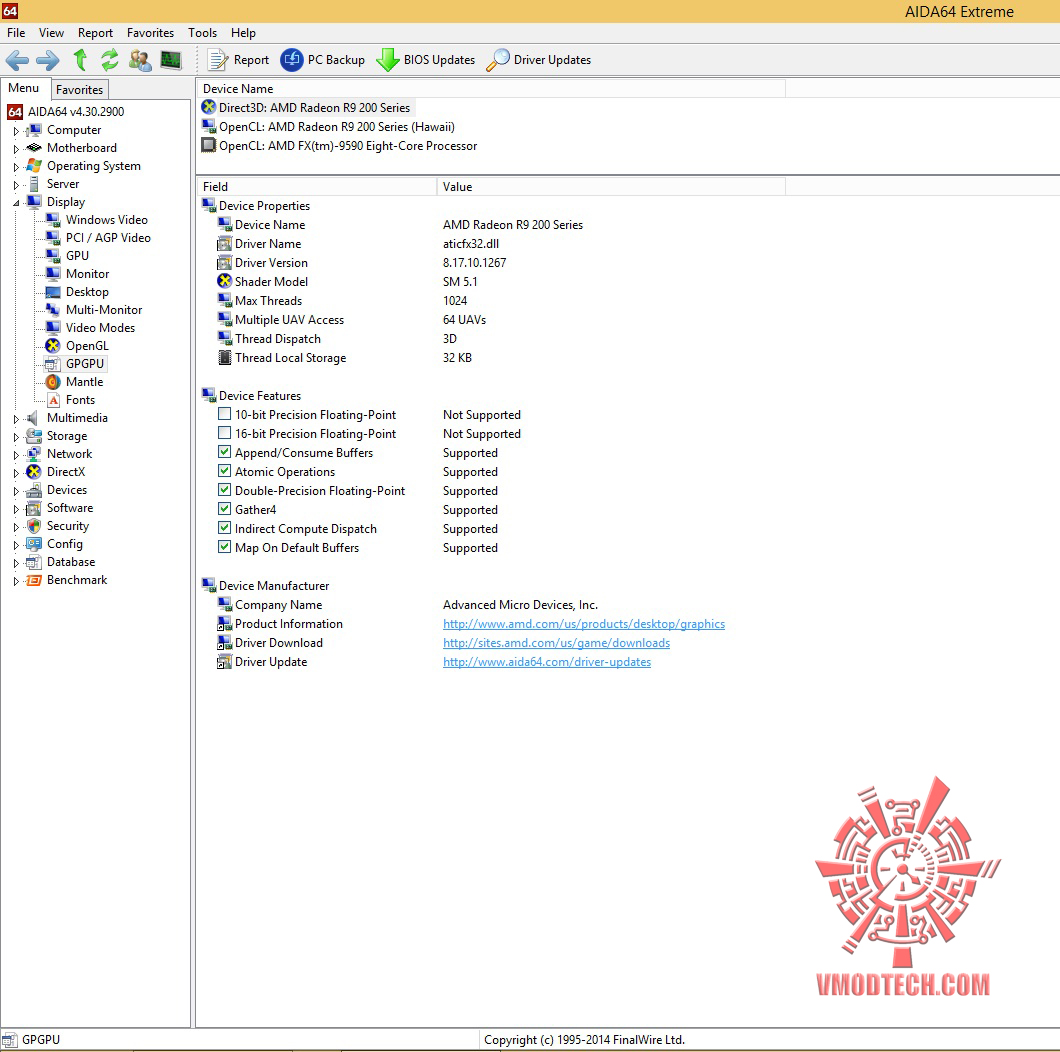Viewport: 1060px width, 1052px height.
Task: Open the View menu
Action: pyautogui.click(x=51, y=32)
